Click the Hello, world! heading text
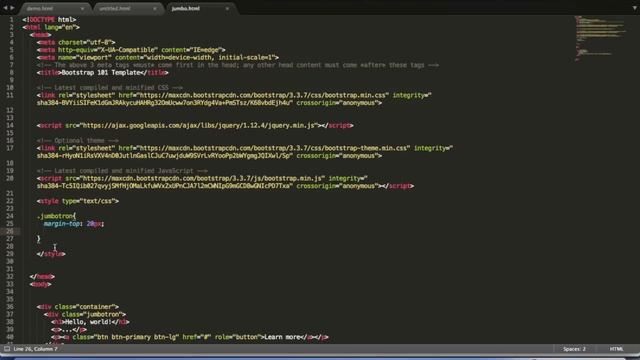 88,322
